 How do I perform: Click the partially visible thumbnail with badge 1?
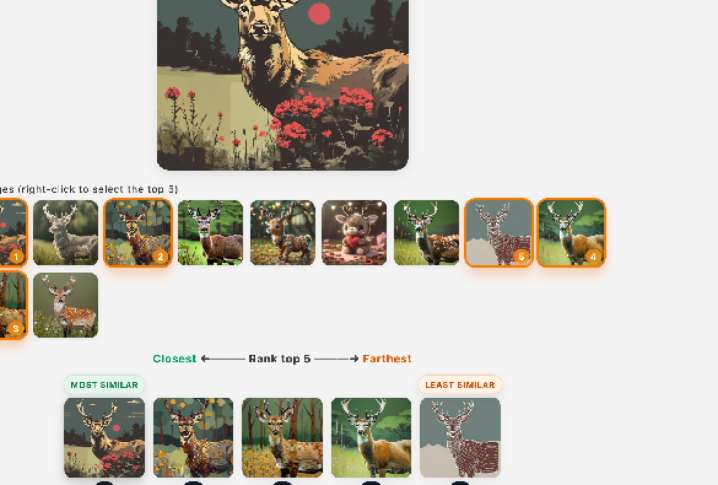[x=13, y=233]
